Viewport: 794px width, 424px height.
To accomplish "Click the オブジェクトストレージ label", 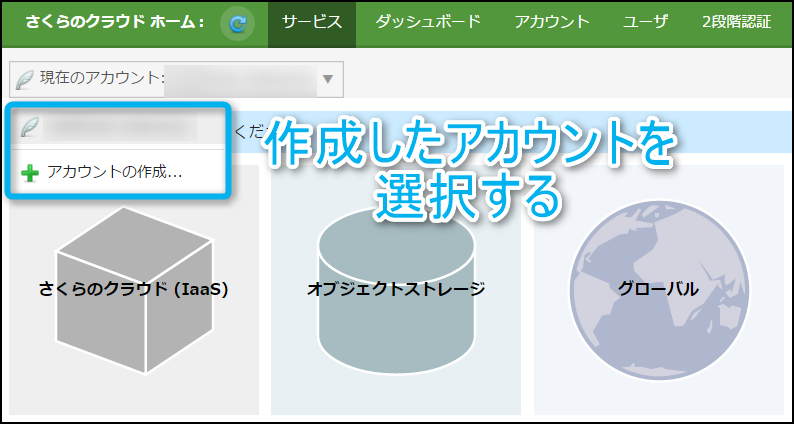I will [x=396, y=290].
